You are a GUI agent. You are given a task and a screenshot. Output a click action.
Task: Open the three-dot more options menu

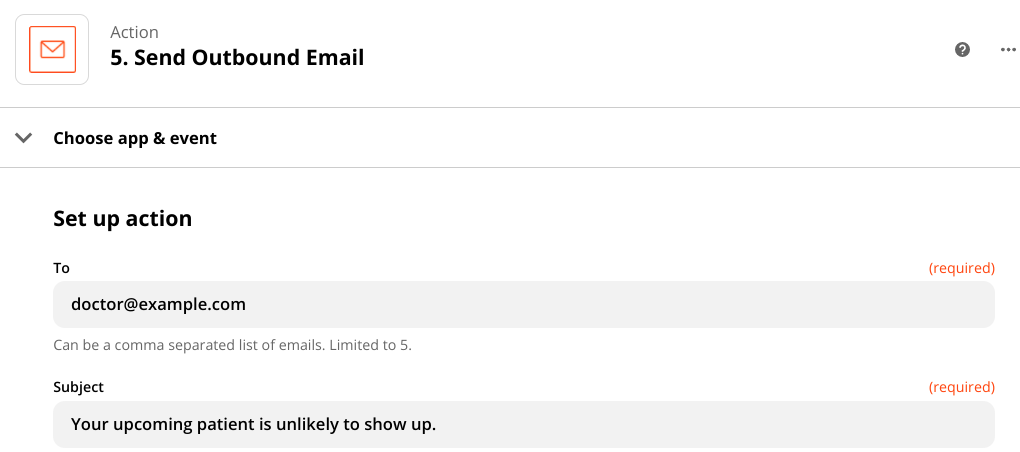pyautogui.click(x=1007, y=49)
